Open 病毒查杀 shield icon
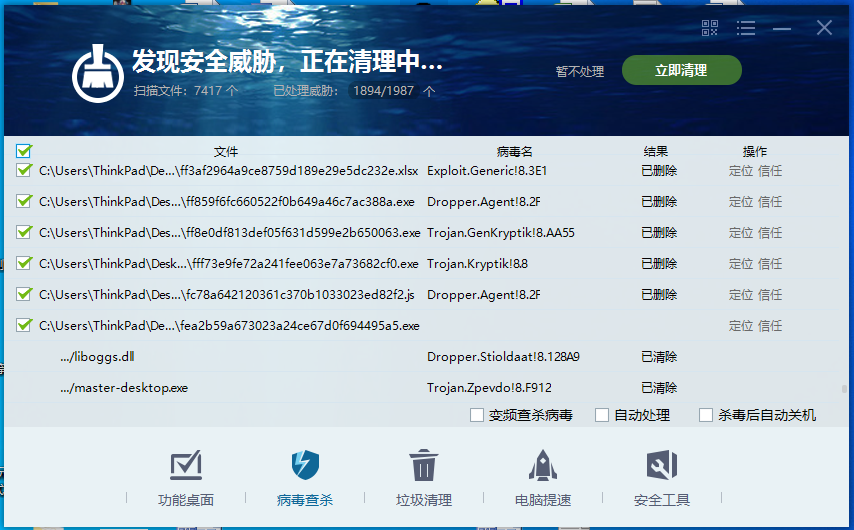Screen dimensions: 854x530 point(305,465)
